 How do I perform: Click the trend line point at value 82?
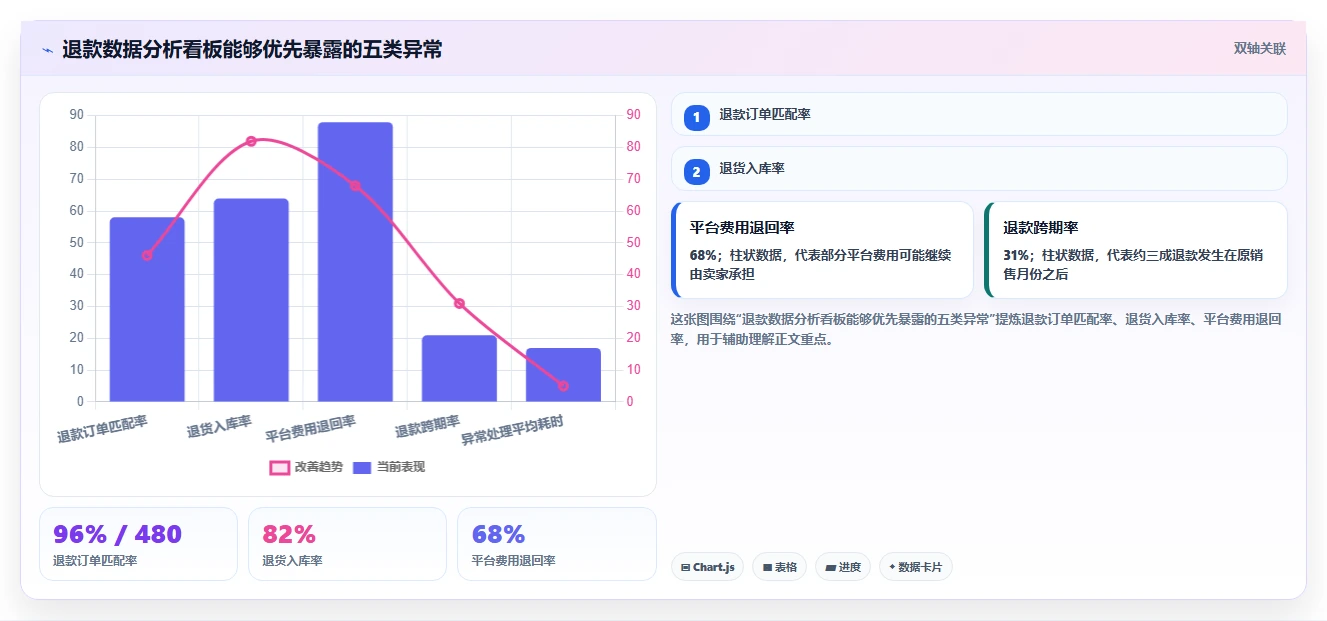click(251, 141)
